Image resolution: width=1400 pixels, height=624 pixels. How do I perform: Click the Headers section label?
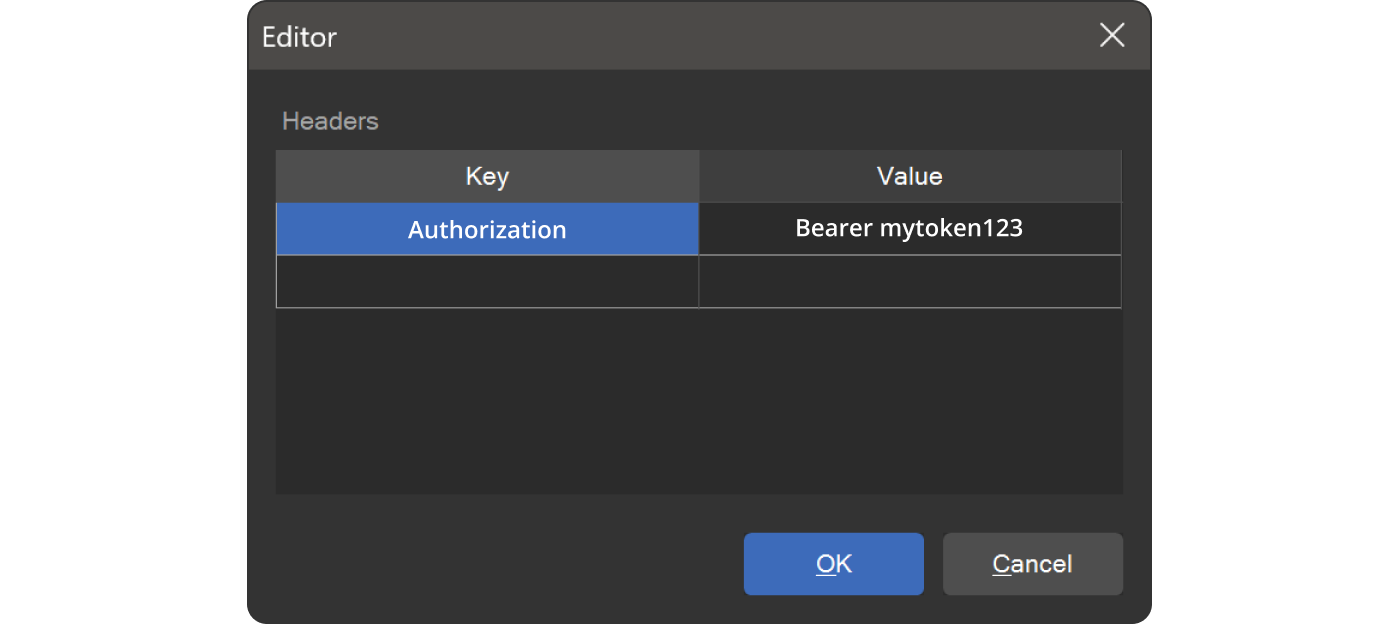(330, 121)
